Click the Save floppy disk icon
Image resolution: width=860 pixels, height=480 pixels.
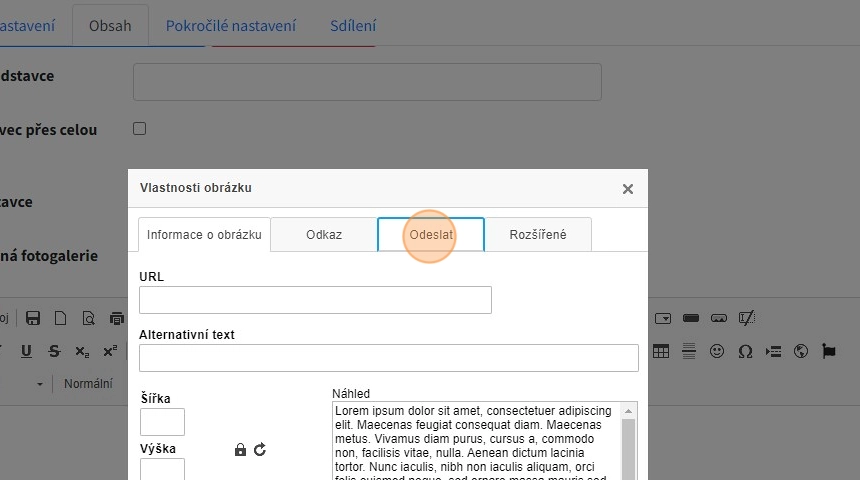[x=33, y=319]
